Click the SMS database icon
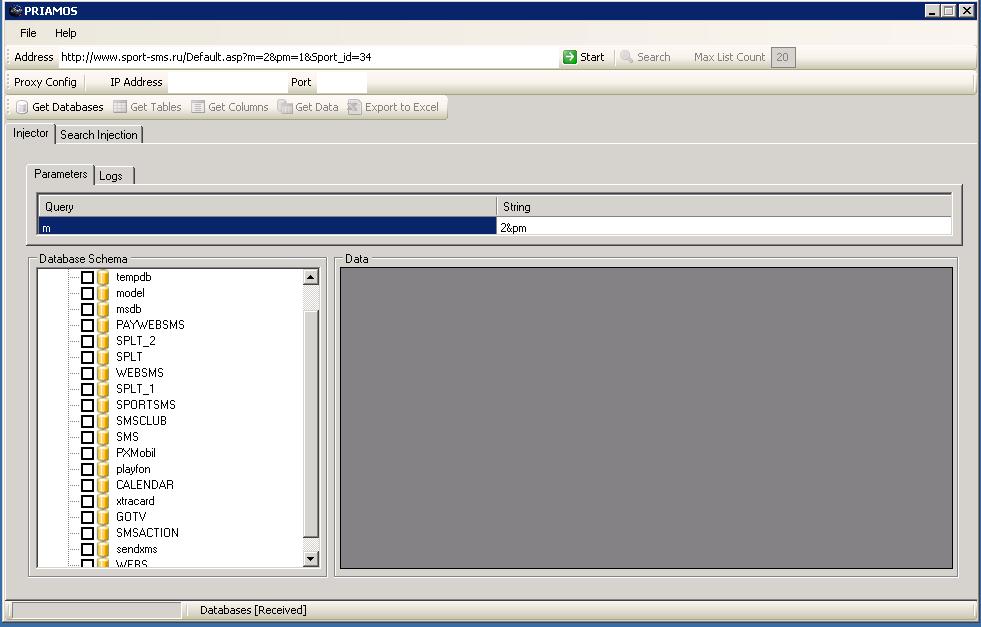The image size is (981, 627). point(103,437)
